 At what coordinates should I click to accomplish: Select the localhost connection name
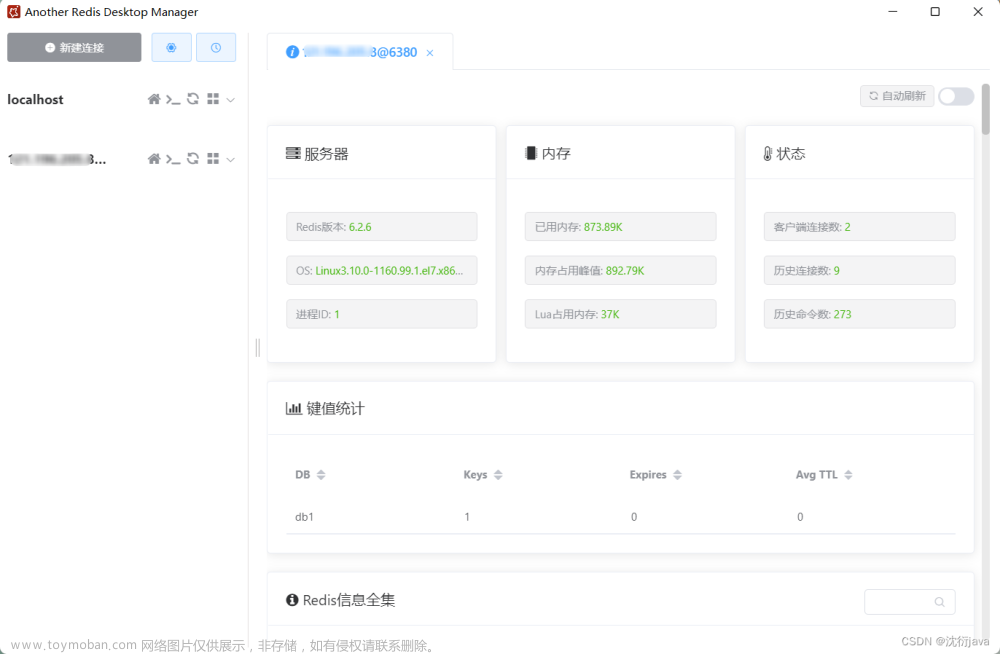[35, 100]
